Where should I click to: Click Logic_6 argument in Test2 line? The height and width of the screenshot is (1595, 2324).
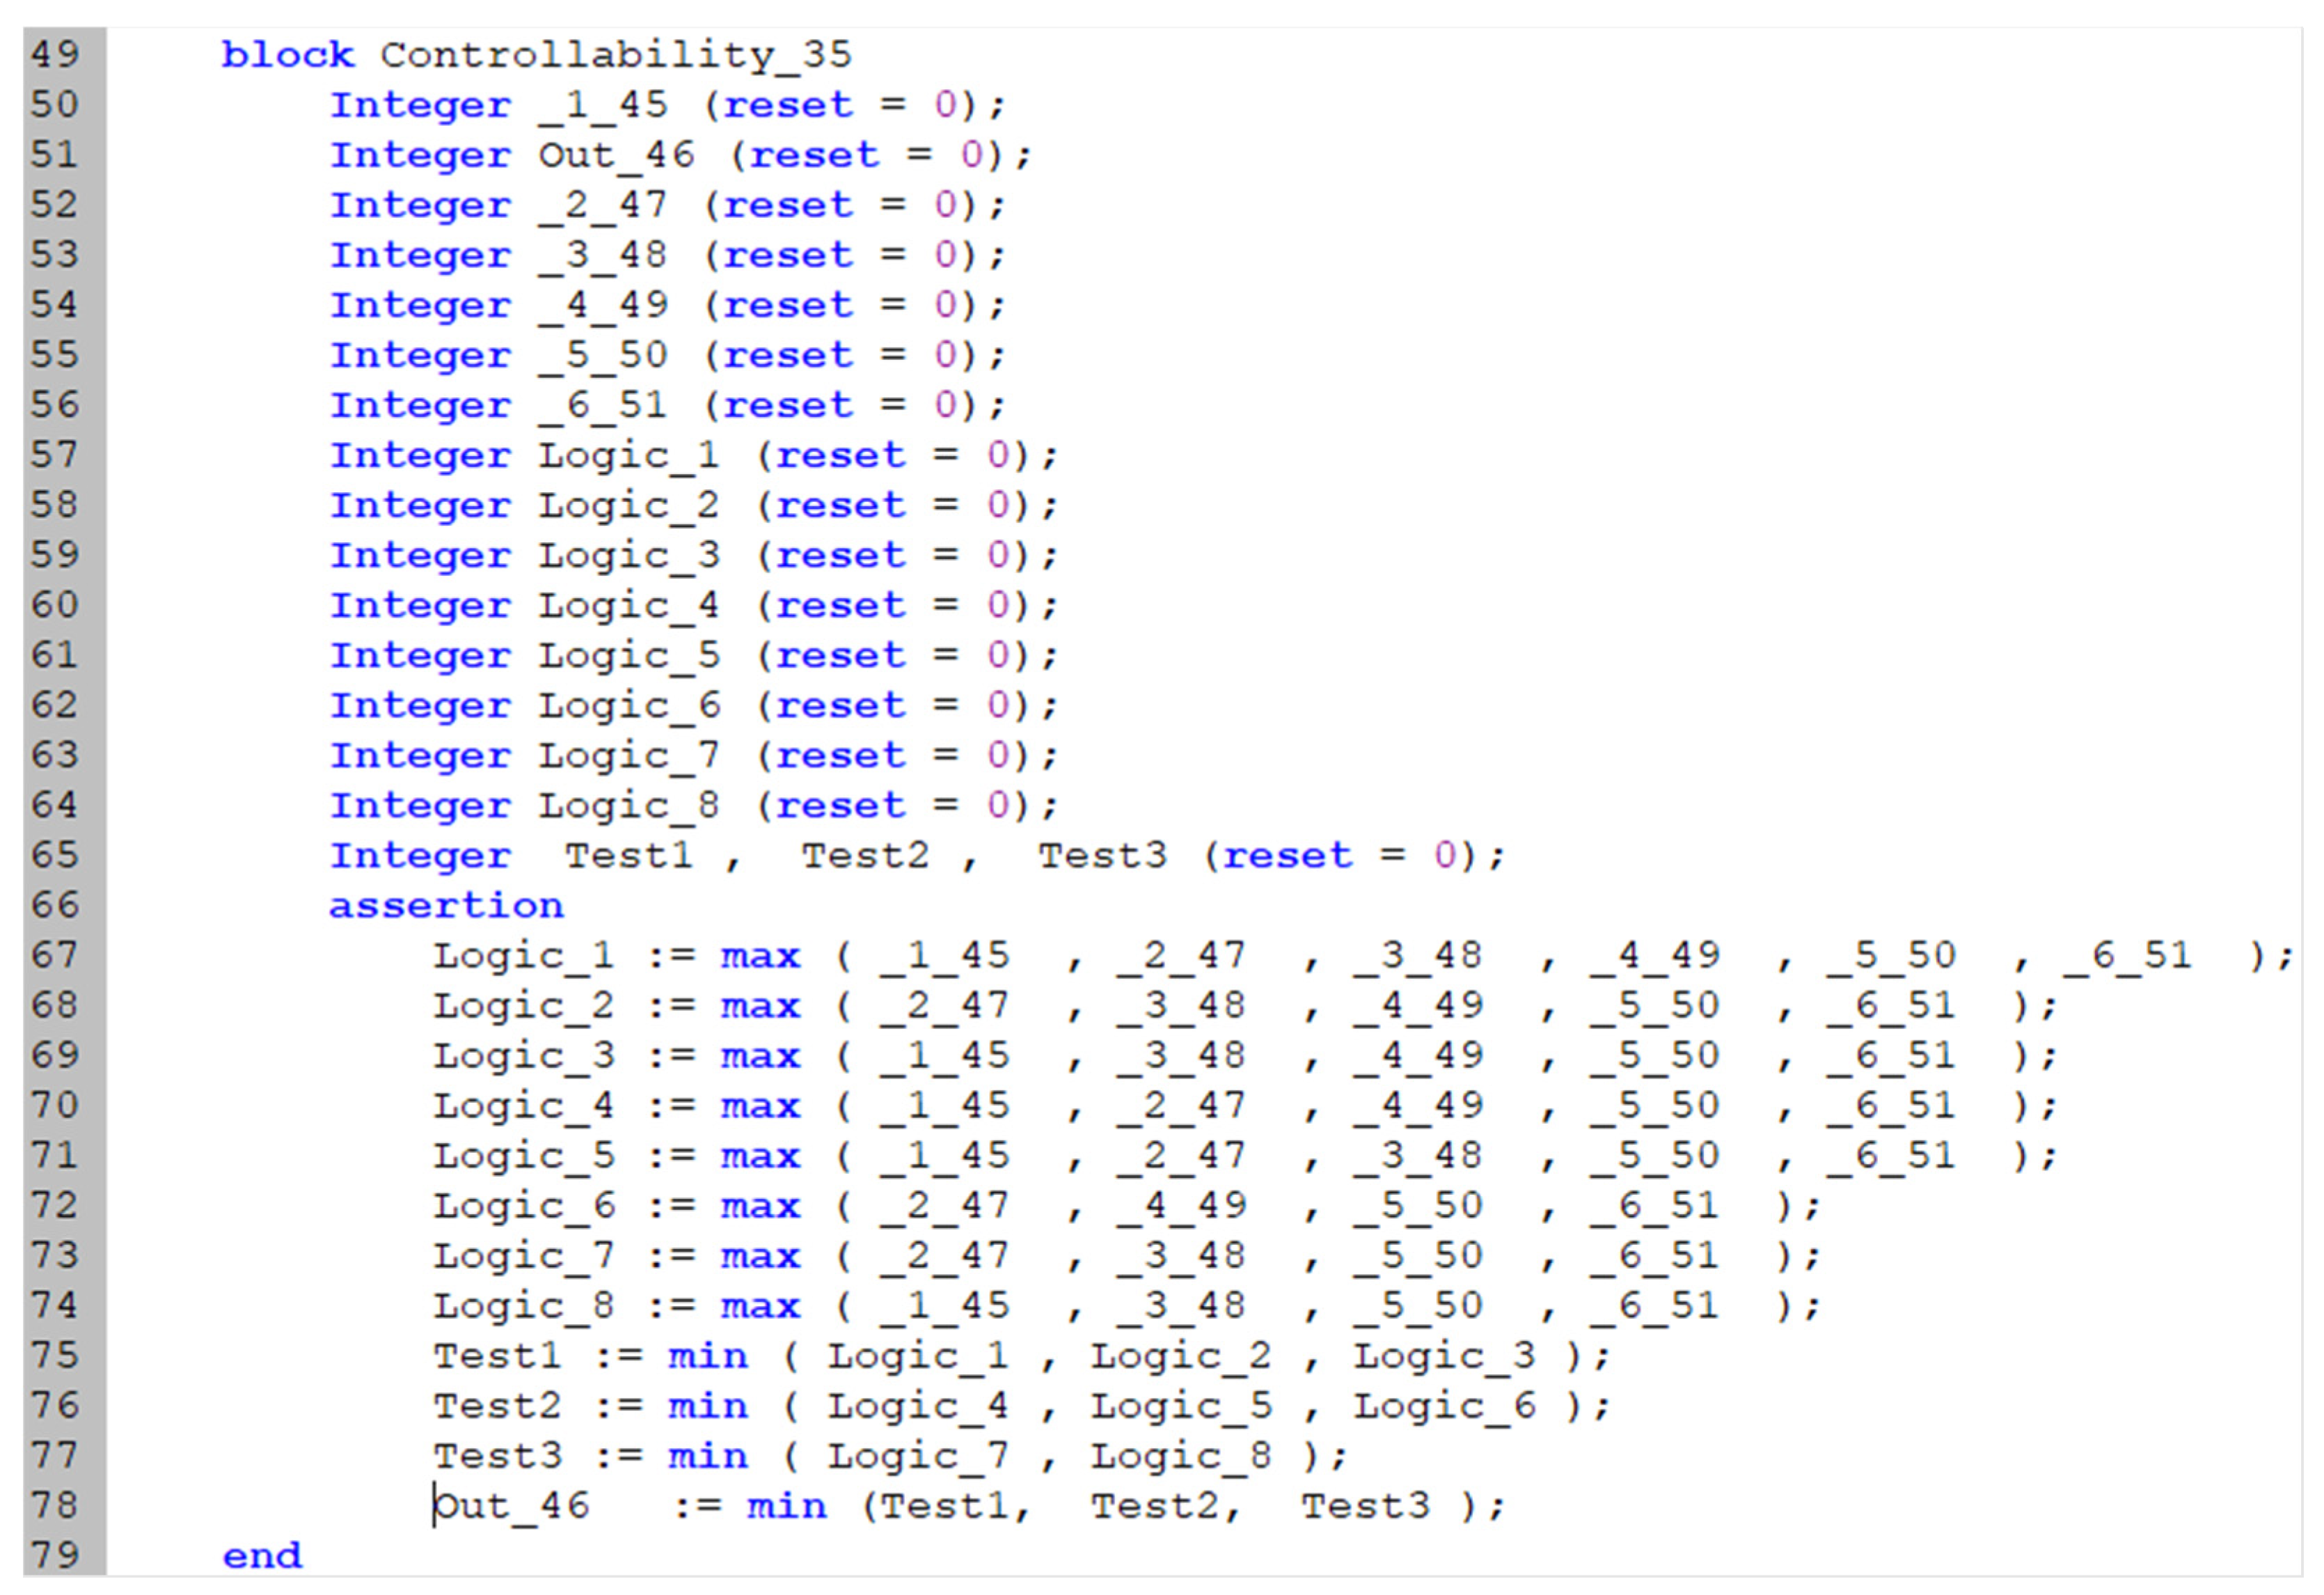tap(1444, 1406)
